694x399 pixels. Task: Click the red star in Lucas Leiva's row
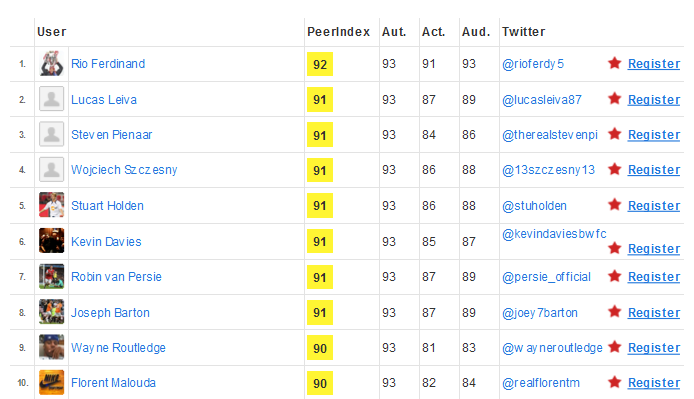pyautogui.click(x=614, y=99)
